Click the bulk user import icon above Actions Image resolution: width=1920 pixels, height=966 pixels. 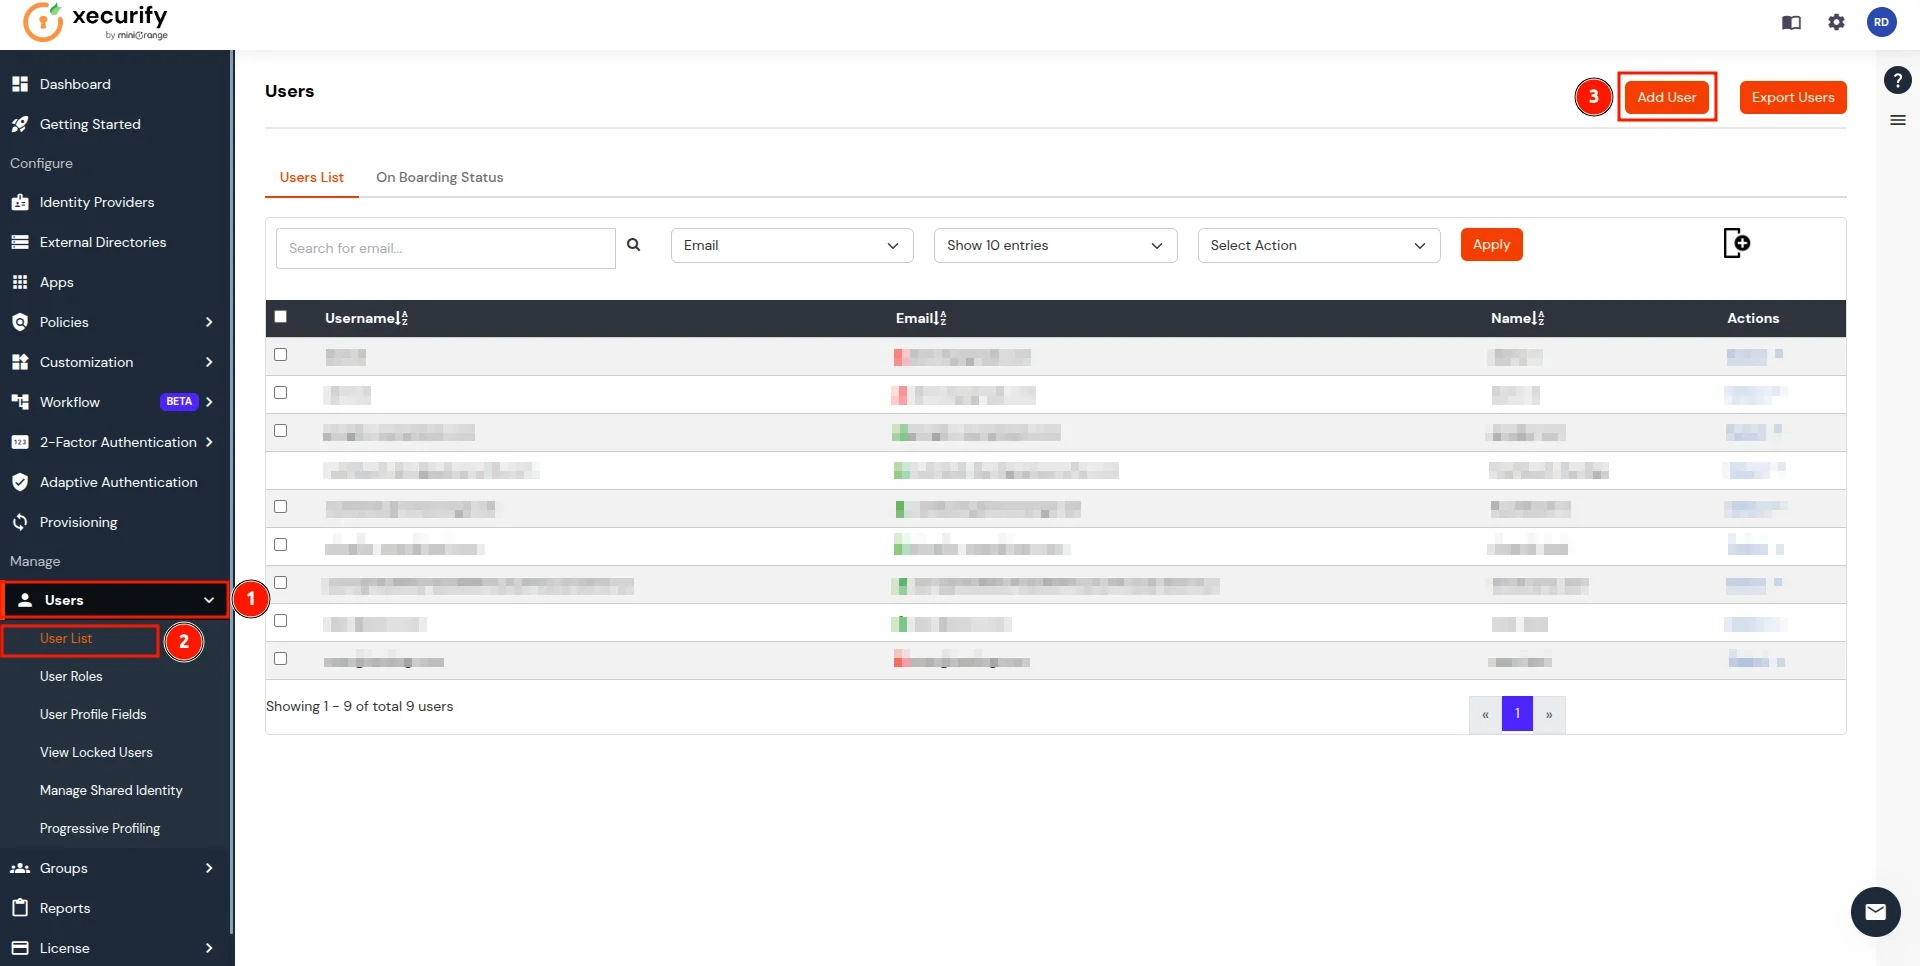tap(1736, 243)
